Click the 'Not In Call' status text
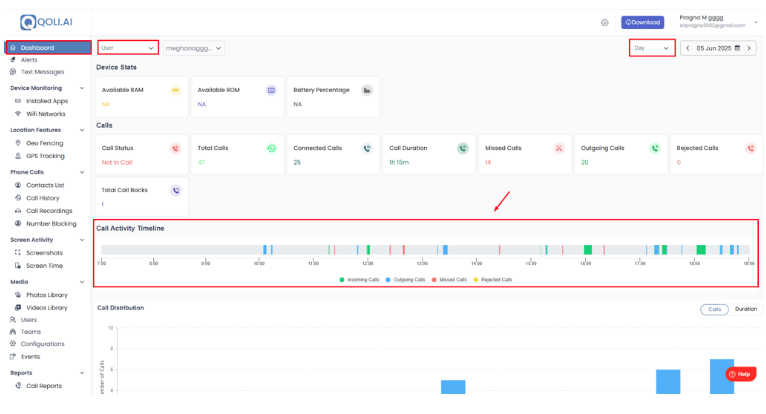 point(117,162)
